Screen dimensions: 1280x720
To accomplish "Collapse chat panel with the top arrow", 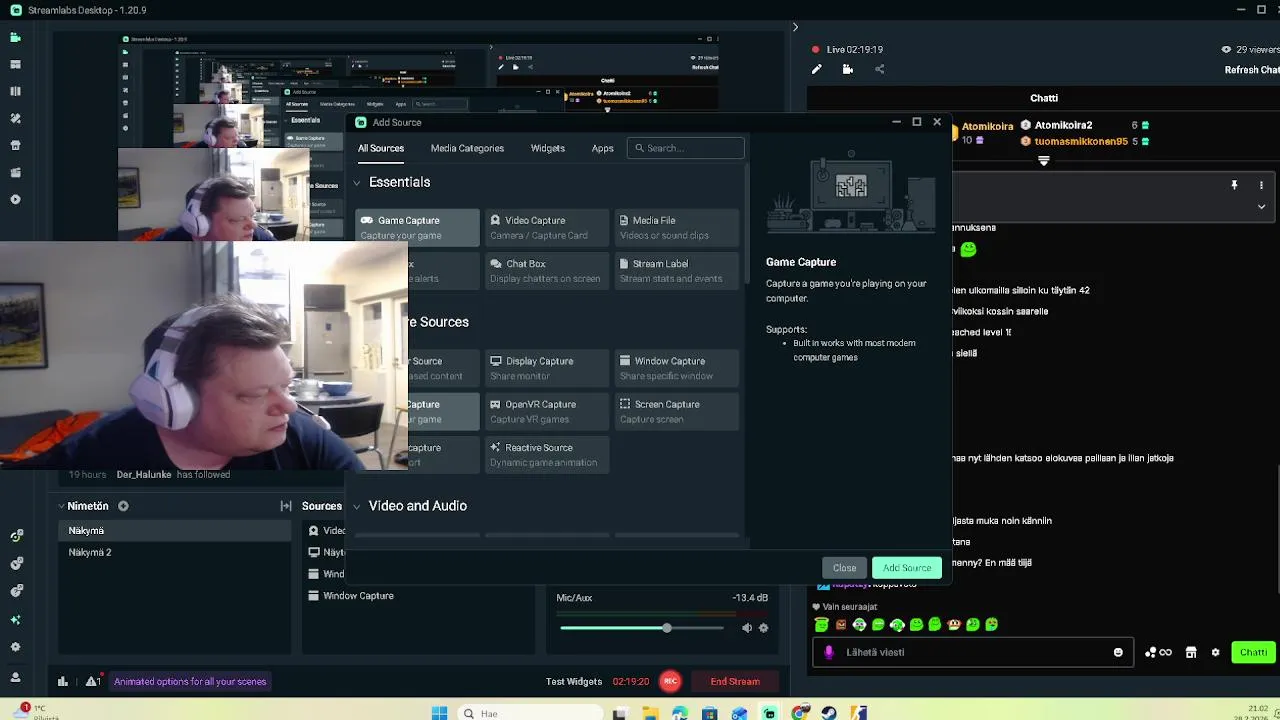I will pyautogui.click(x=795, y=27).
